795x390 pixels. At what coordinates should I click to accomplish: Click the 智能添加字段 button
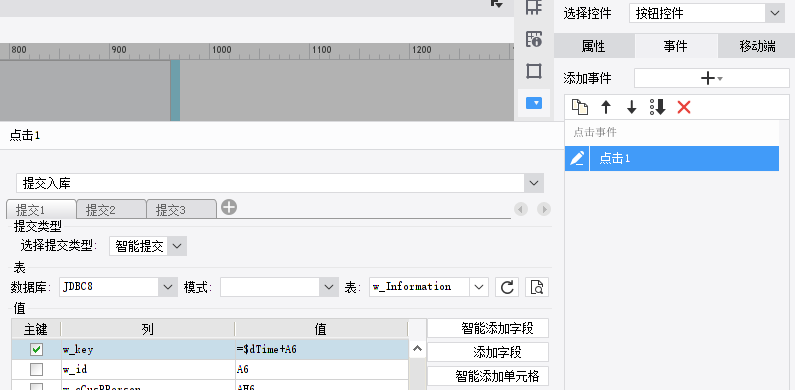point(488,328)
